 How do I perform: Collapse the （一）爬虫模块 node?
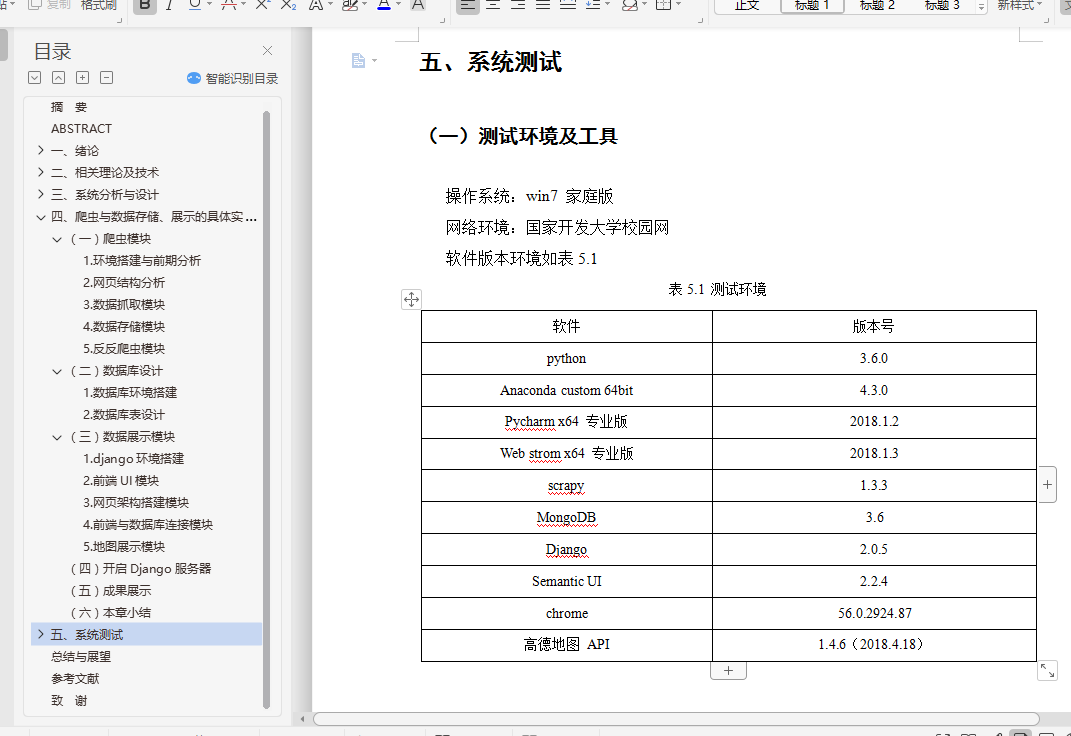click(57, 239)
